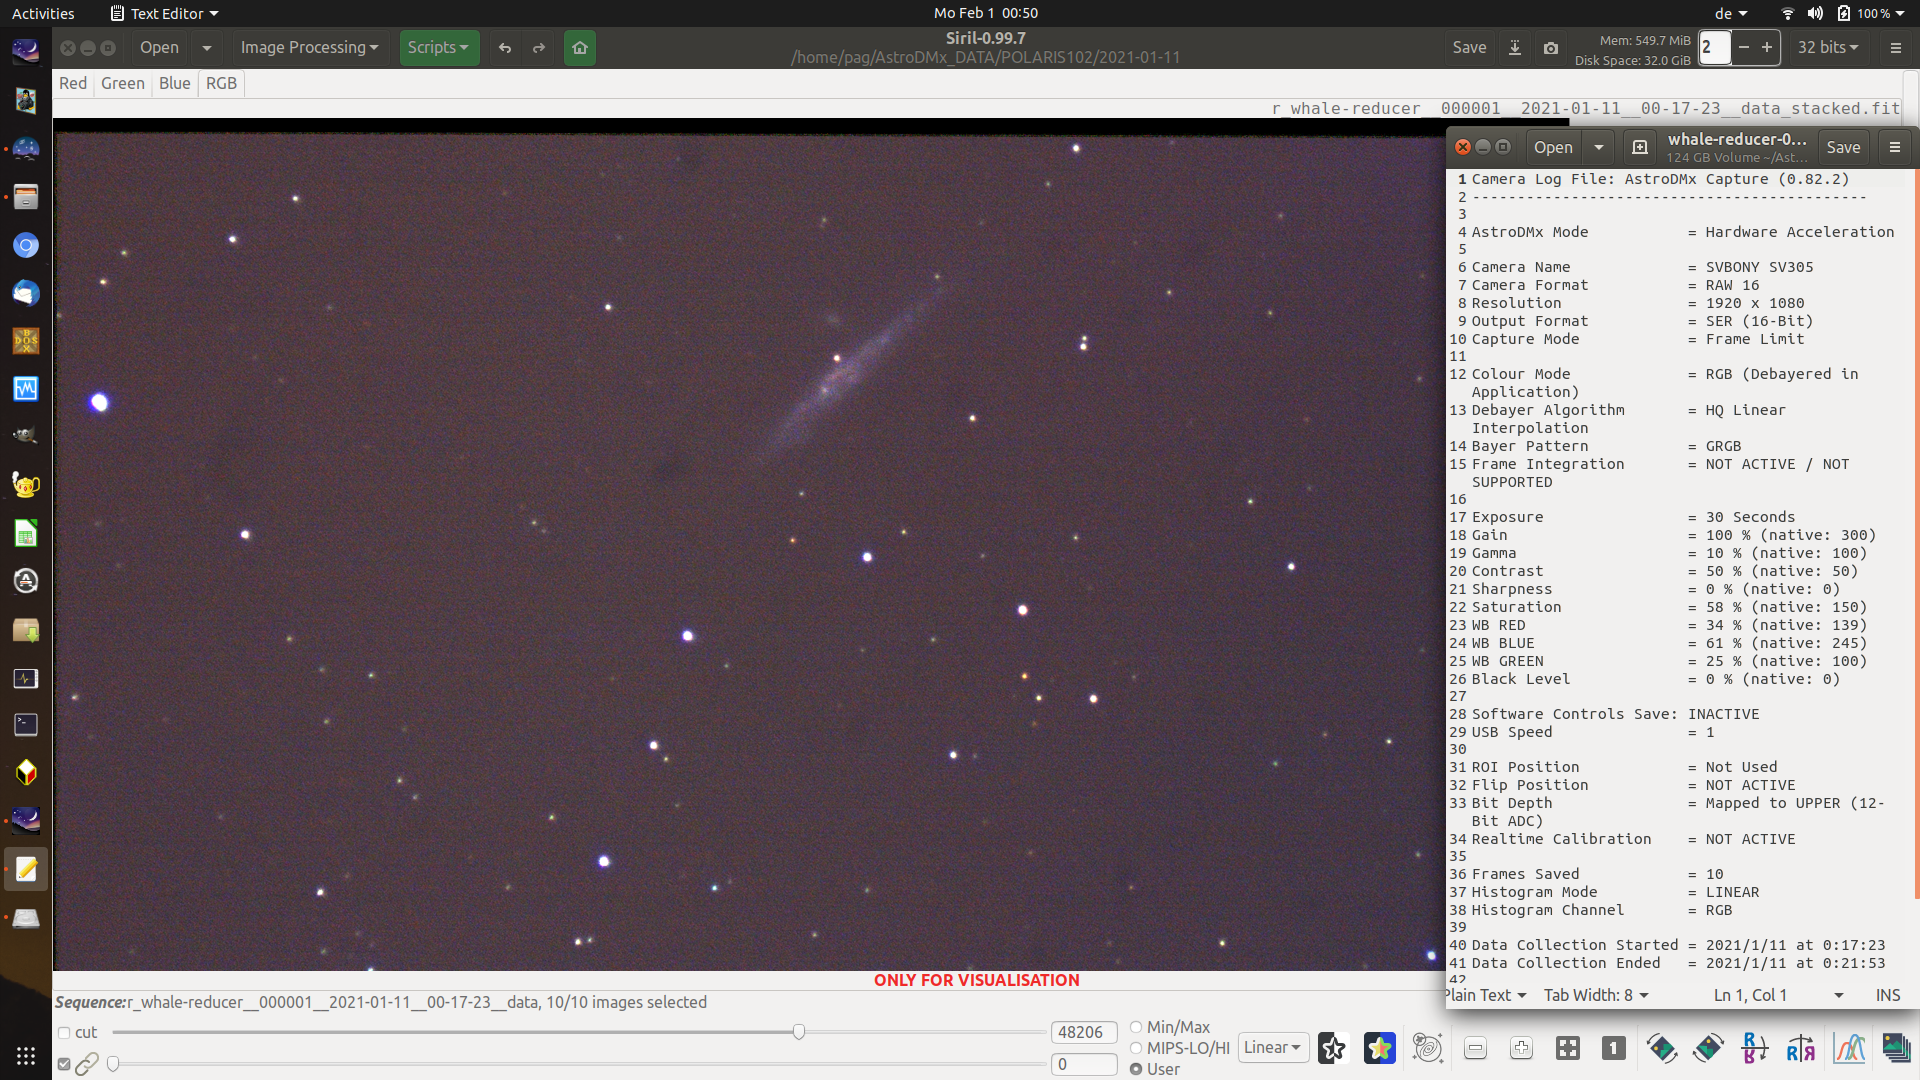Rotate image counter-clockwise icon
This screenshot has width=1920, height=1080.
pos(1662,1048)
